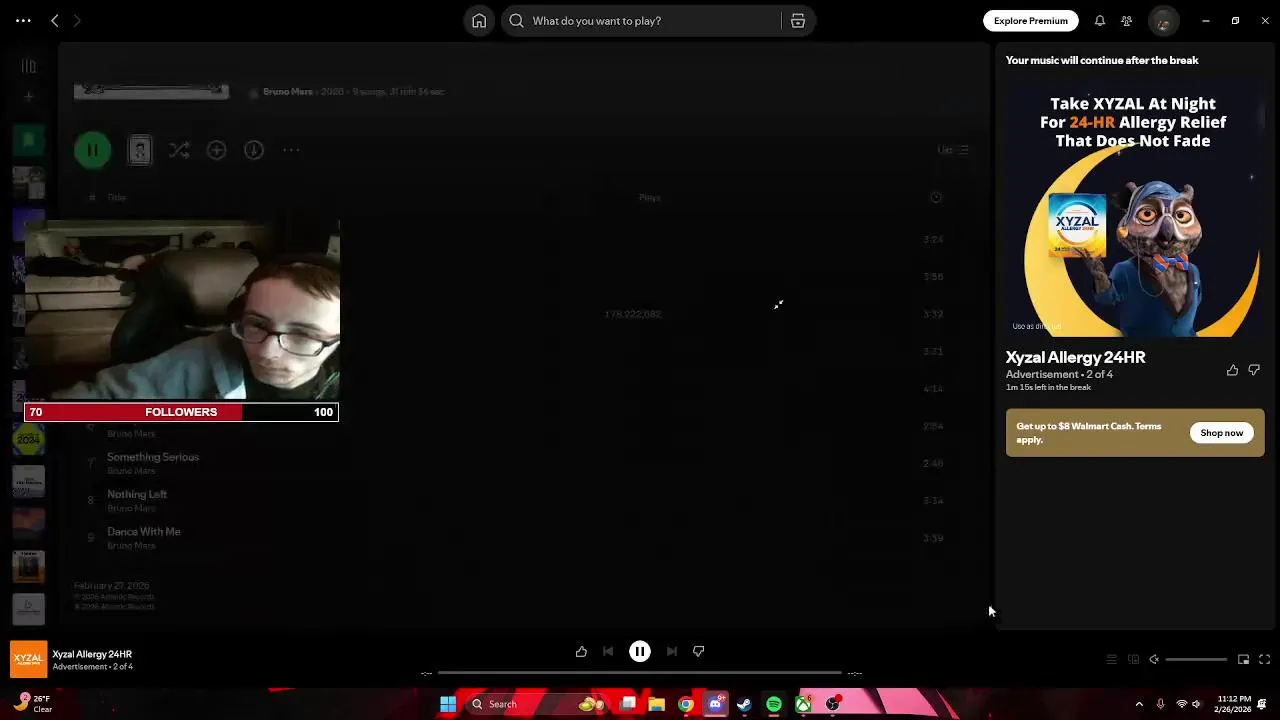Skip to next track
The width and height of the screenshot is (1280, 720).
pos(671,652)
